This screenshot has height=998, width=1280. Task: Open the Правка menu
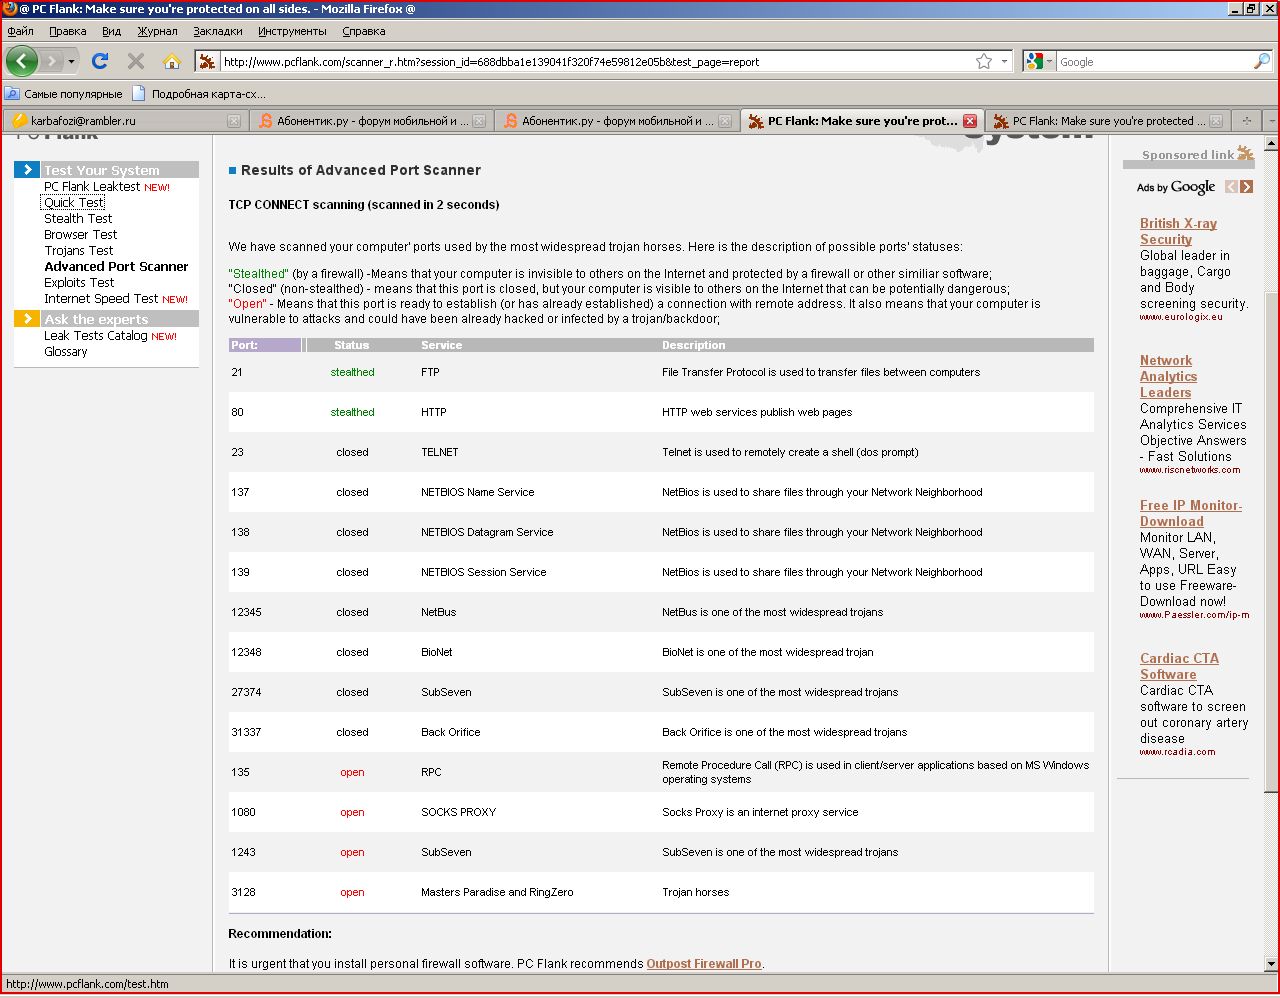point(67,31)
